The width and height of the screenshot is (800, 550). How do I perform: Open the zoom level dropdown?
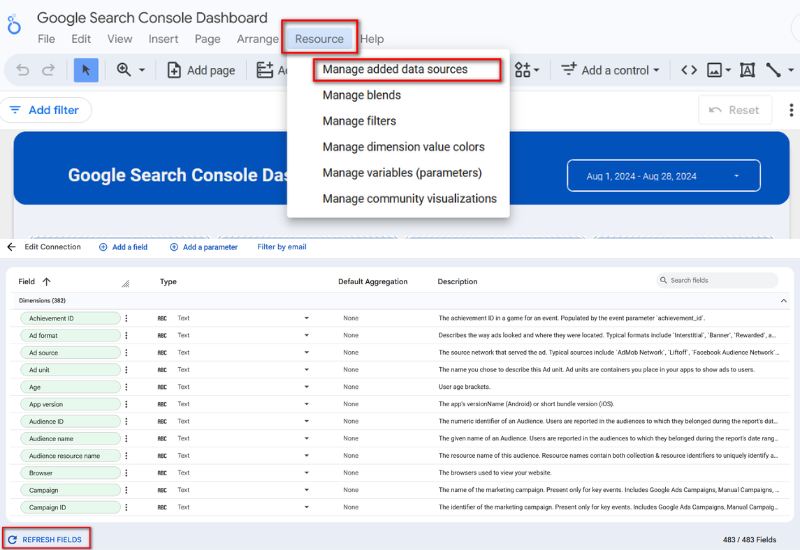[x=131, y=70]
